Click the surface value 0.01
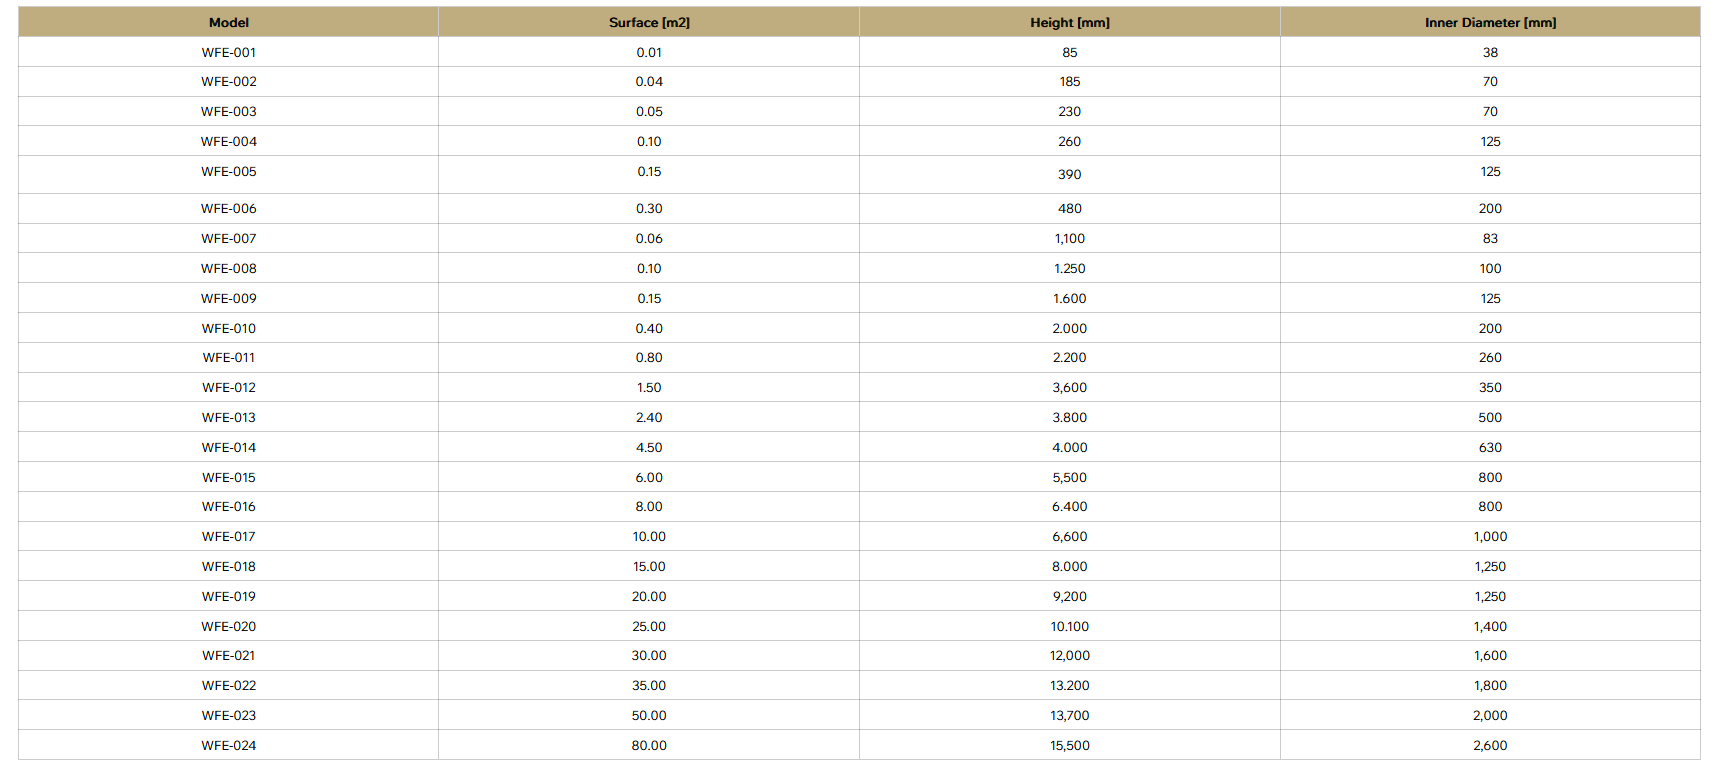Viewport: 1716px width, 784px height. coord(649,52)
